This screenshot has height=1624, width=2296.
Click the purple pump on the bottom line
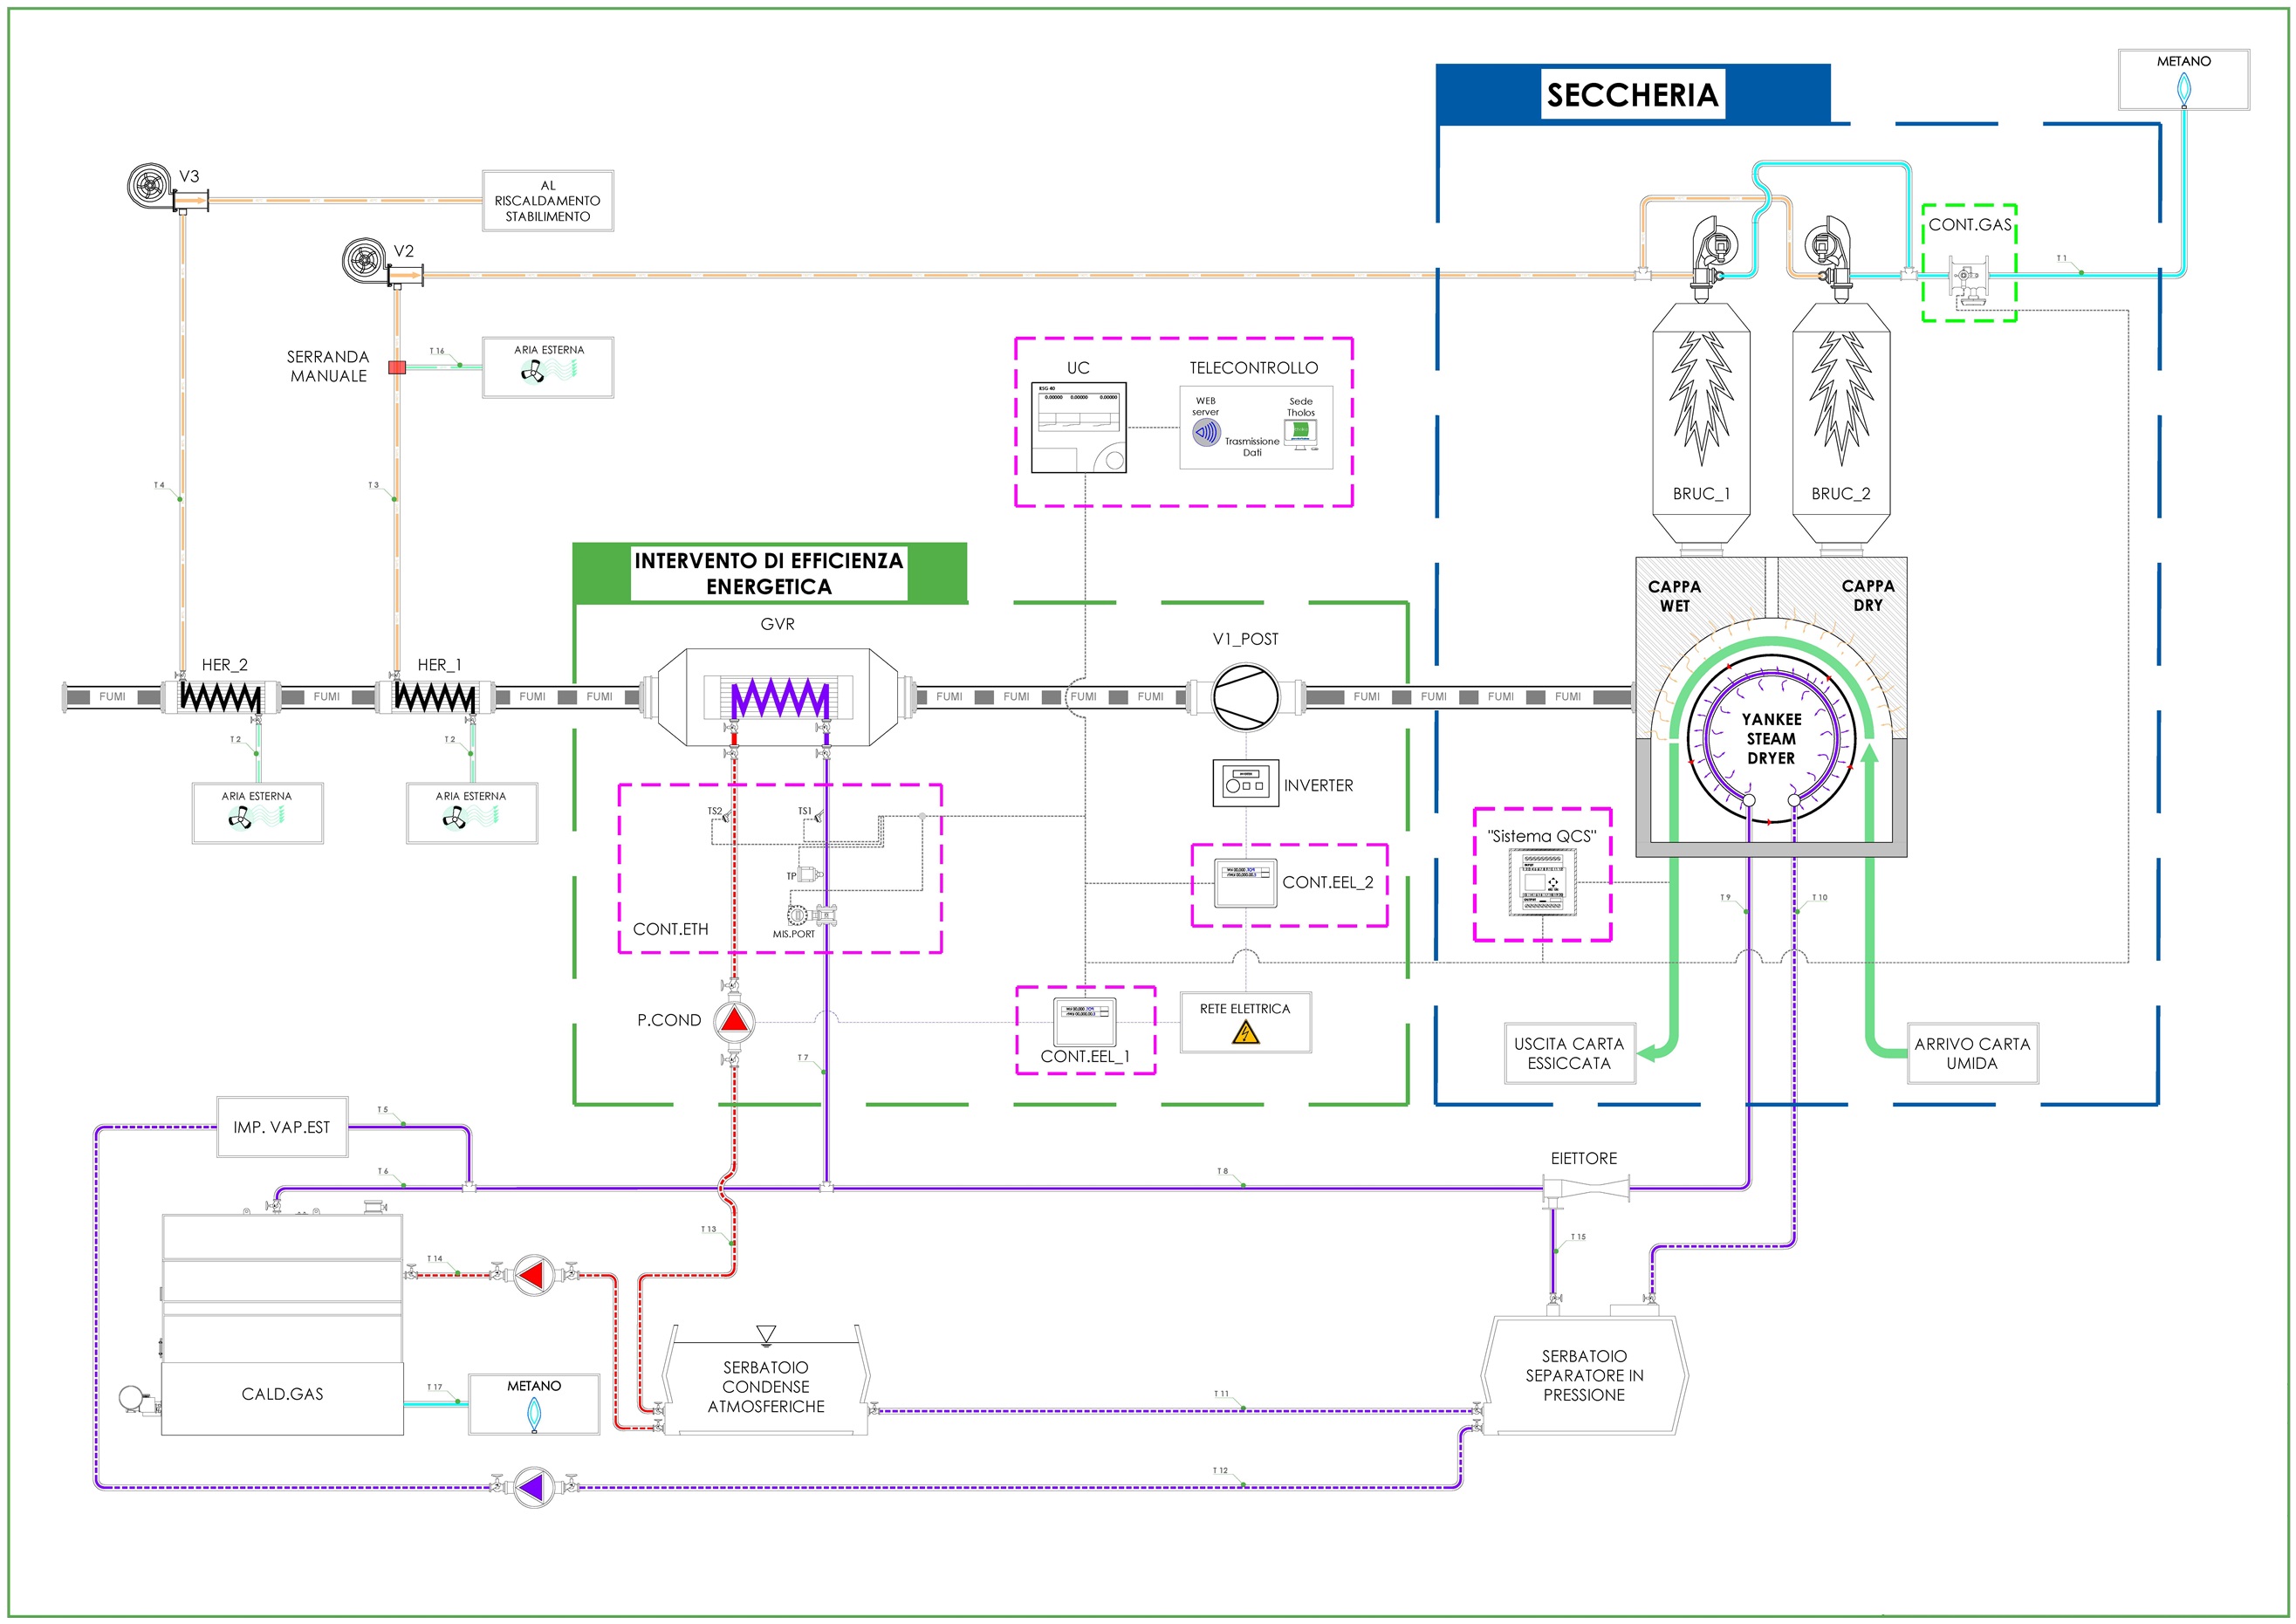coord(533,1487)
